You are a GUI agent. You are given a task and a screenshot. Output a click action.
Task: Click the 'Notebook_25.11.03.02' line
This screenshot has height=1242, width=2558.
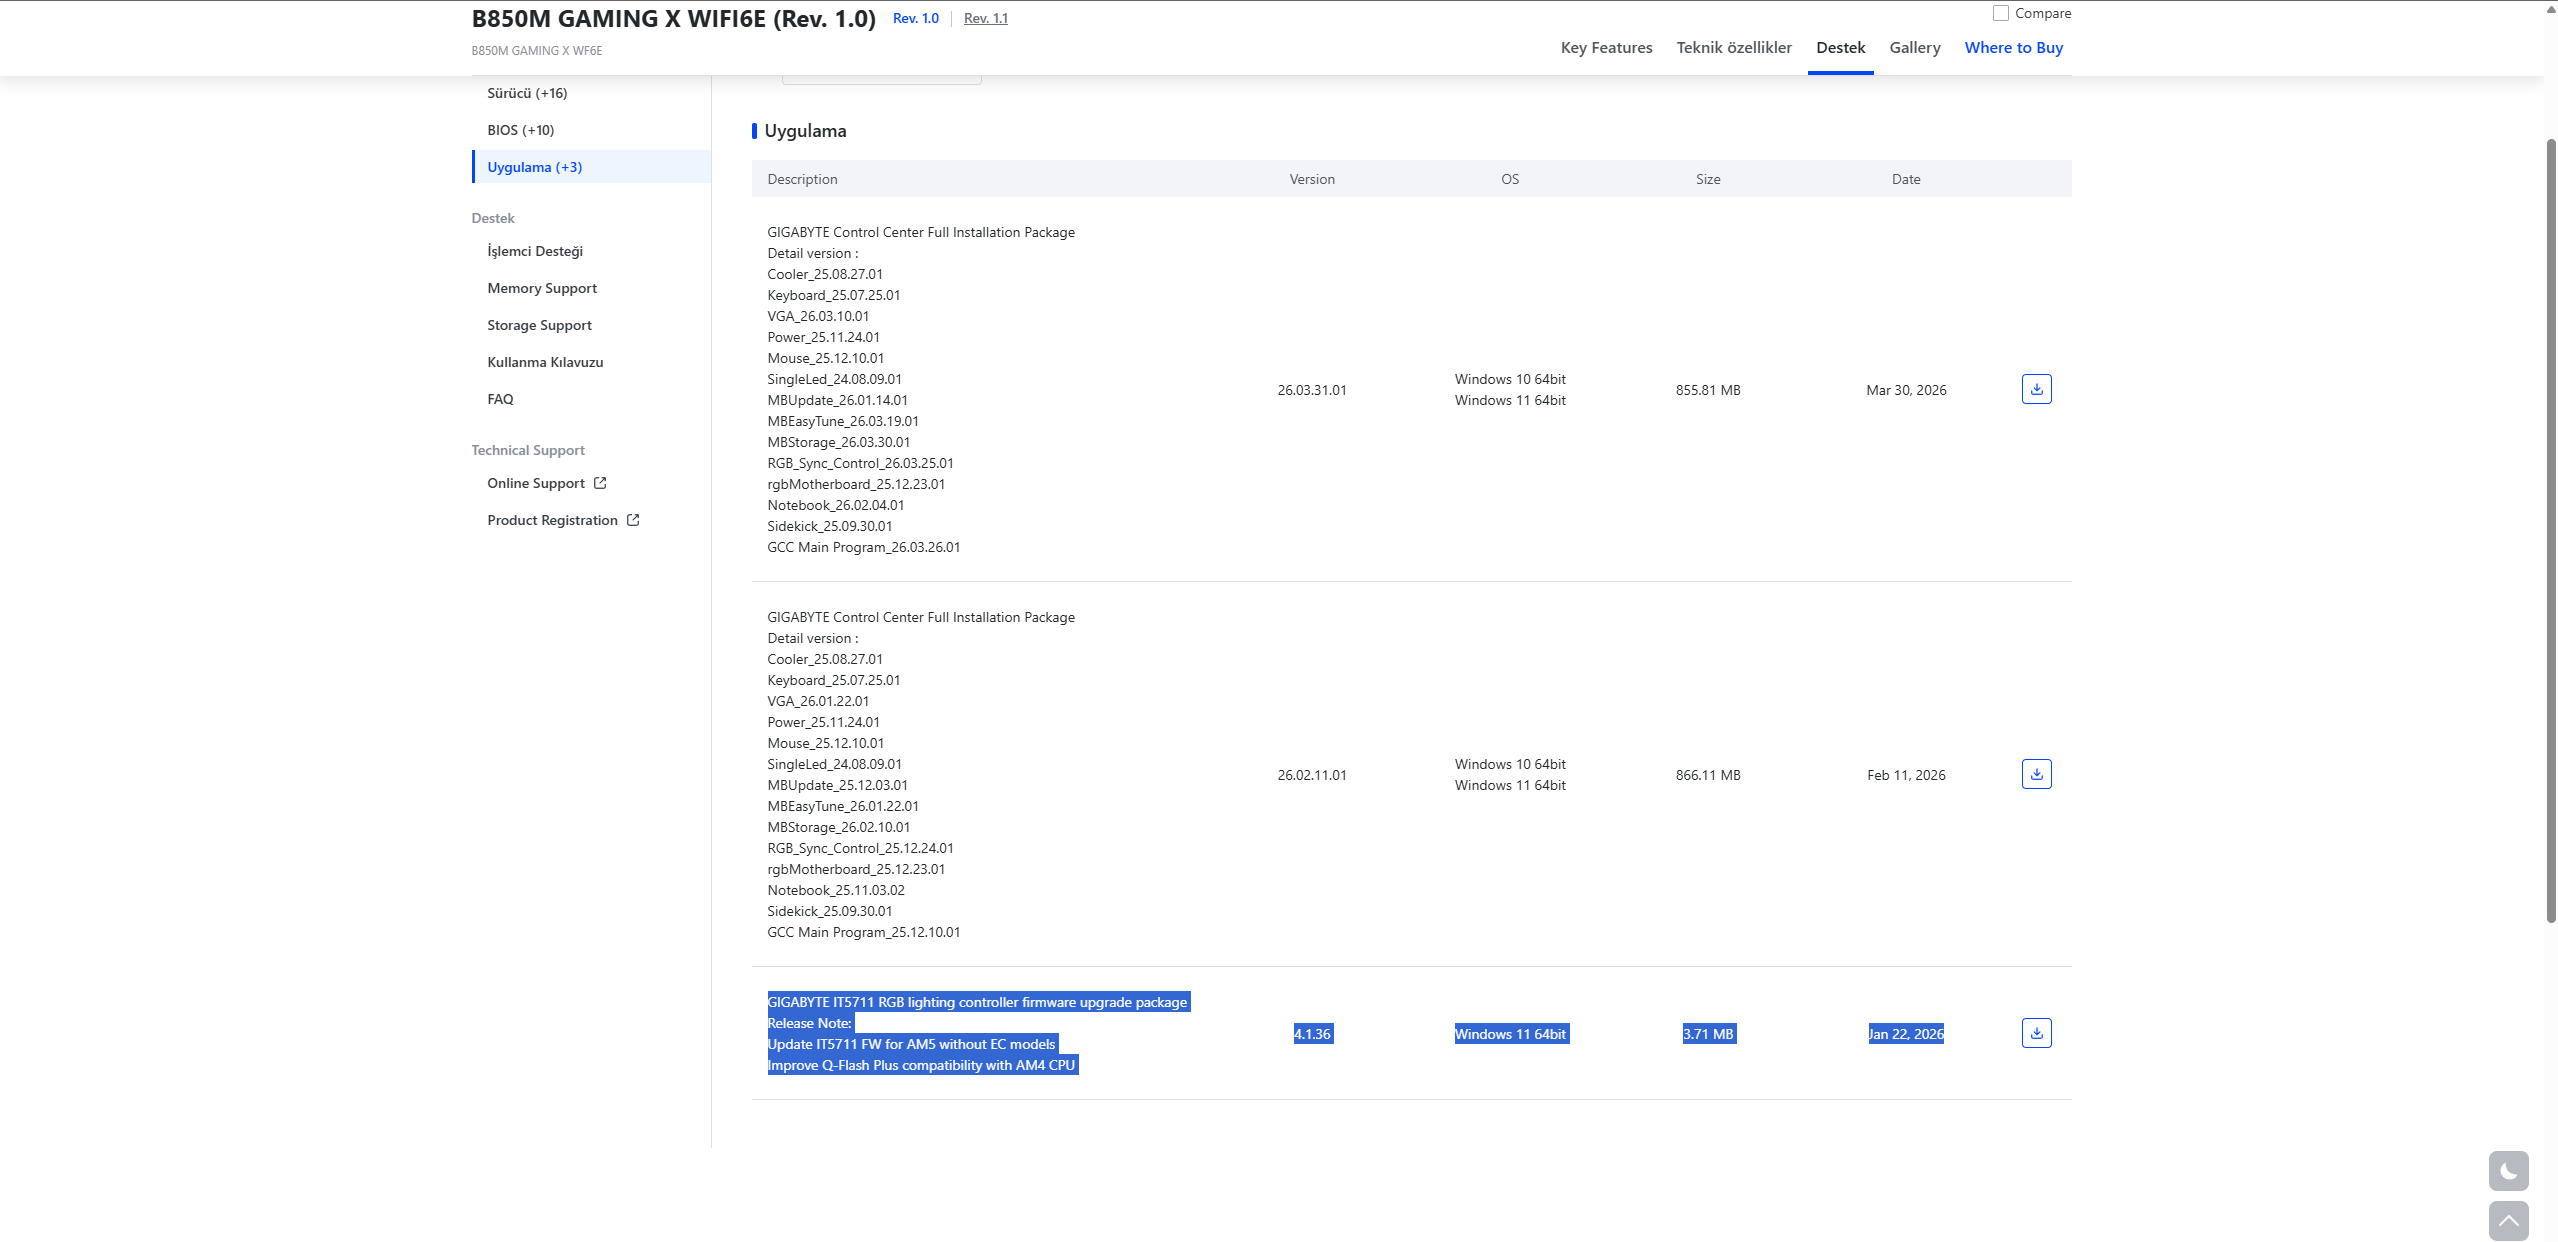(836, 890)
